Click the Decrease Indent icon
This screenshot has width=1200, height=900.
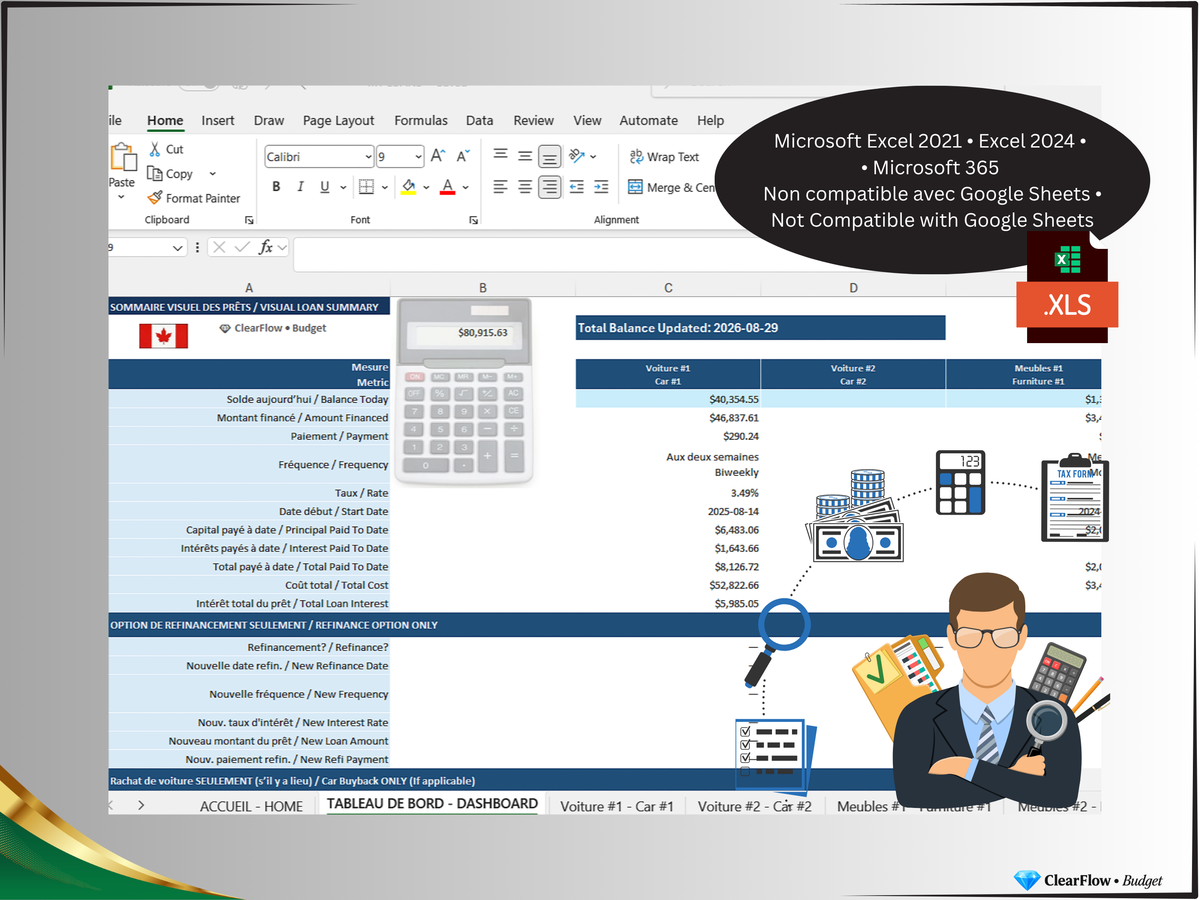click(576, 187)
